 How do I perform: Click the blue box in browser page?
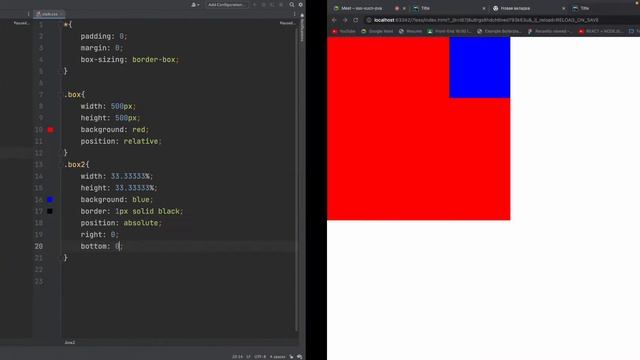pos(480,67)
